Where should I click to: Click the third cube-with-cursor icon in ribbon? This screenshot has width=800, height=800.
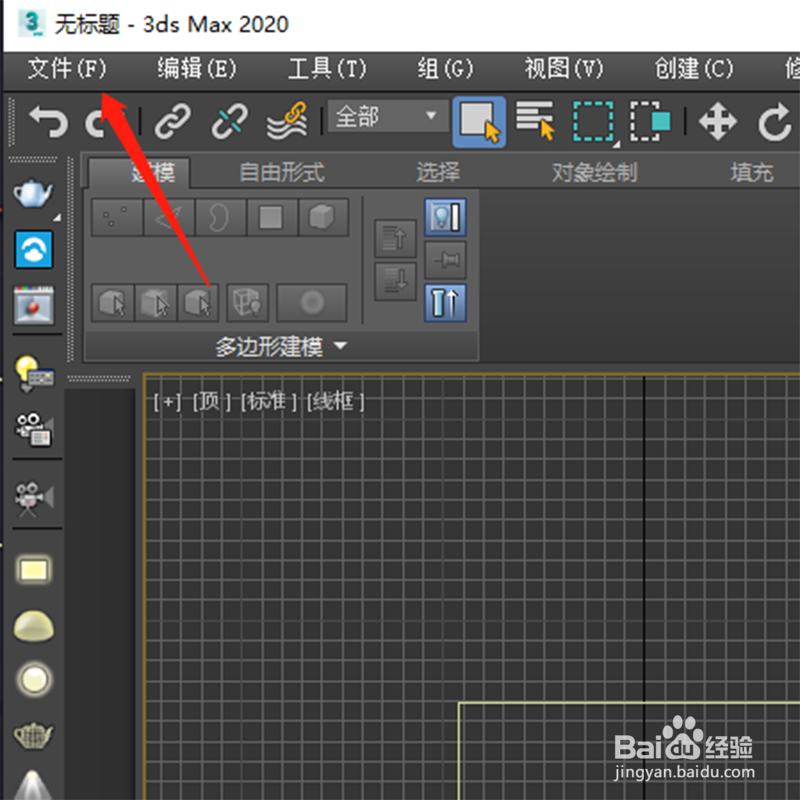coord(198,303)
